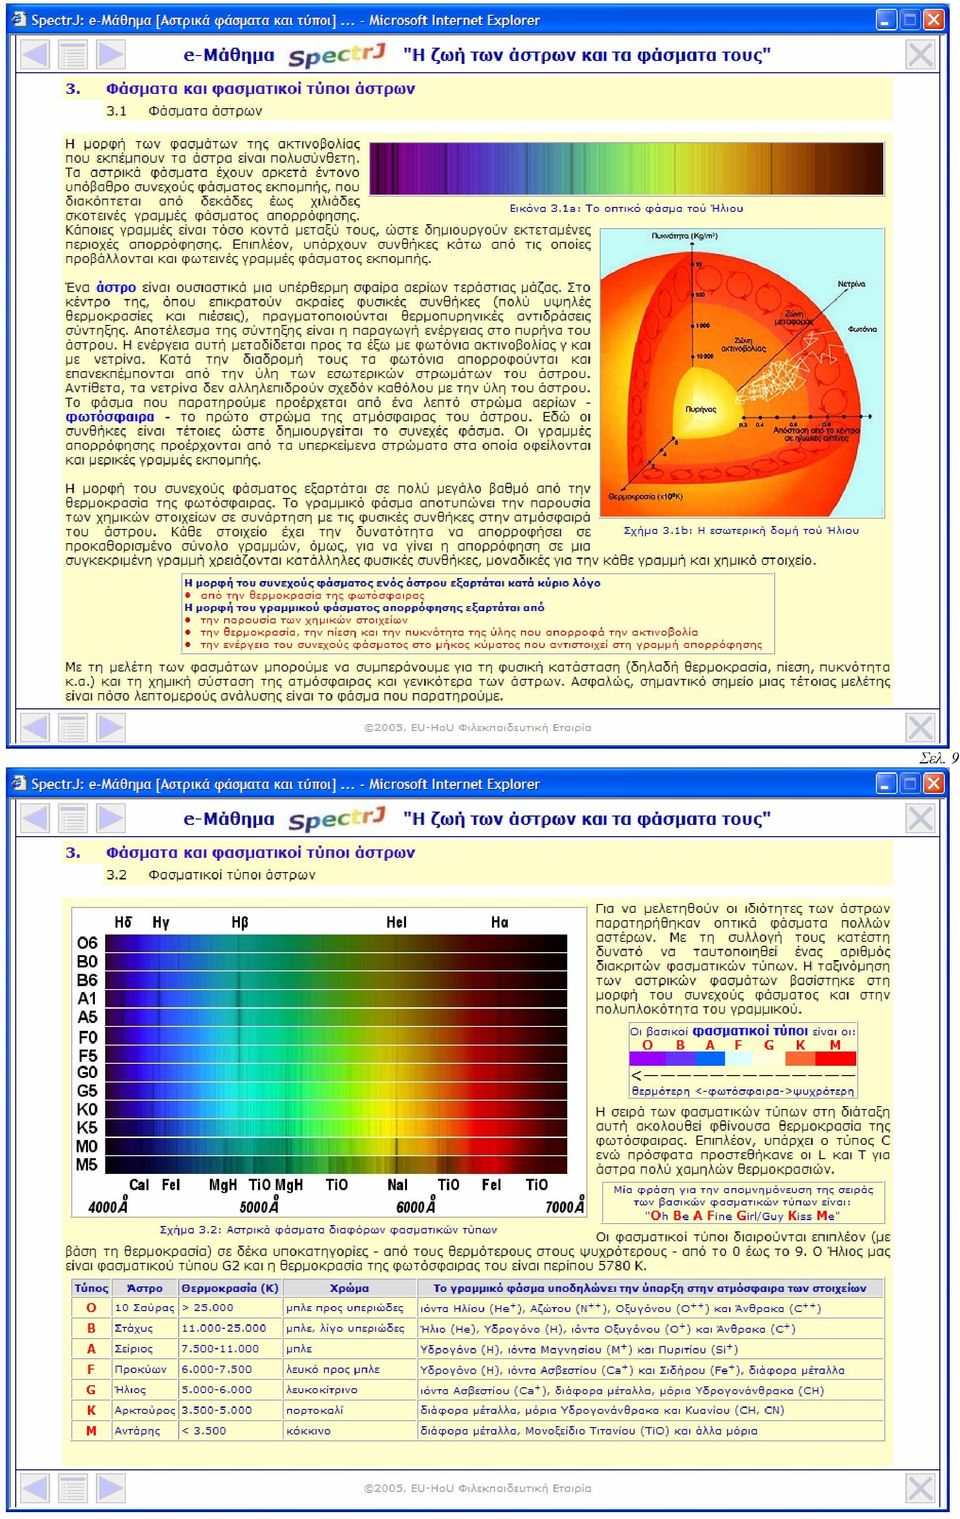The image size is (960, 1519).
Task: Click forward arrow in section 3.1 window footer
Action: click(x=111, y=727)
